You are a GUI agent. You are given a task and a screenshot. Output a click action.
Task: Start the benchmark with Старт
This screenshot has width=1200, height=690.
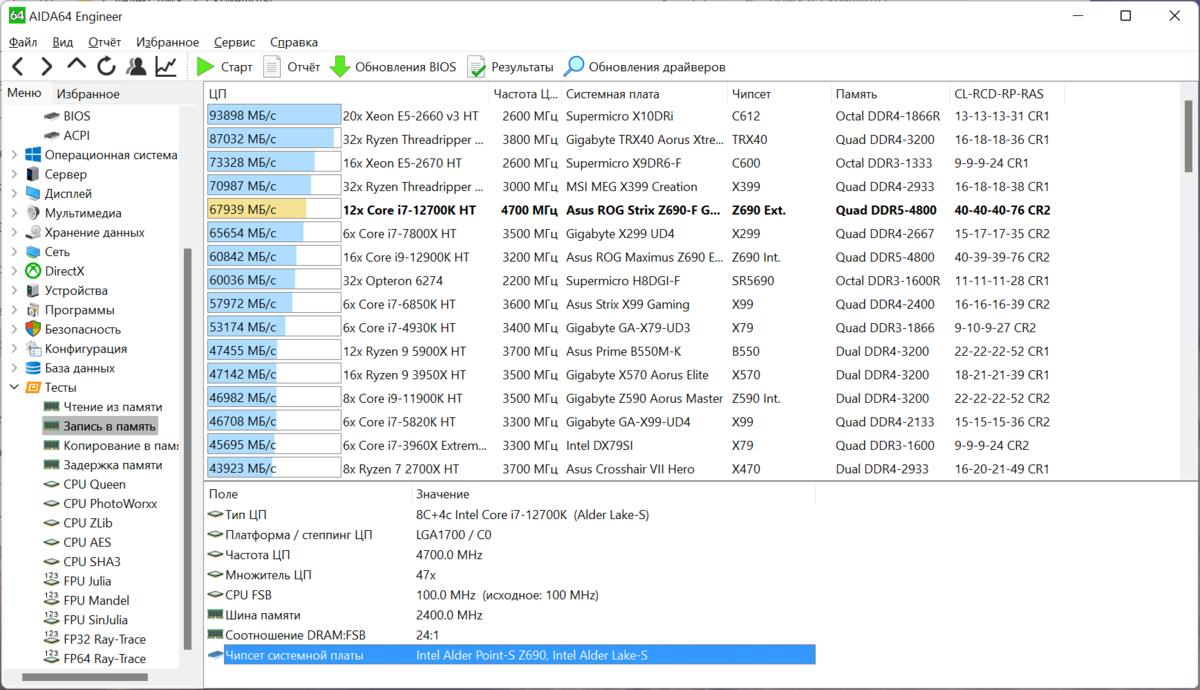pyautogui.click(x=224, y=67)
